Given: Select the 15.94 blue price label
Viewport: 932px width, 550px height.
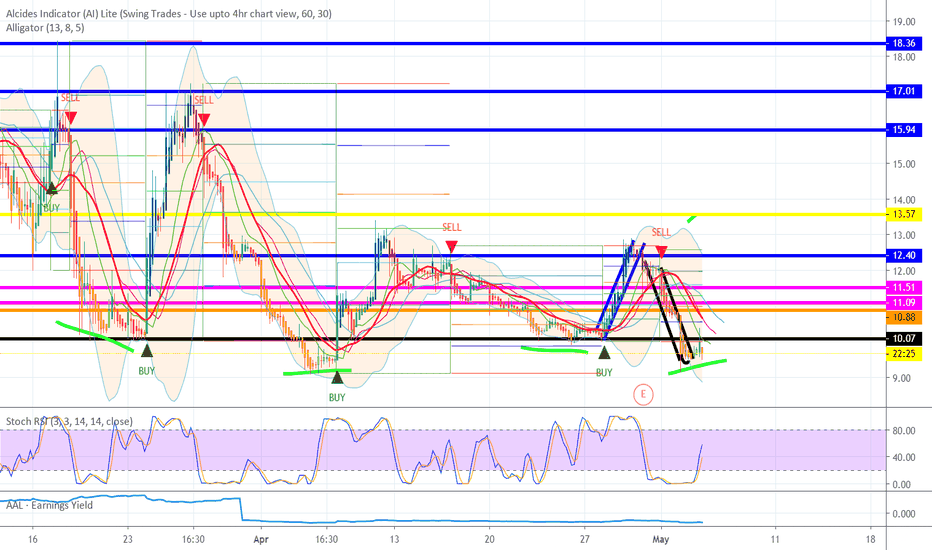Looking at the screenshot, I should [x=903, y=130].
